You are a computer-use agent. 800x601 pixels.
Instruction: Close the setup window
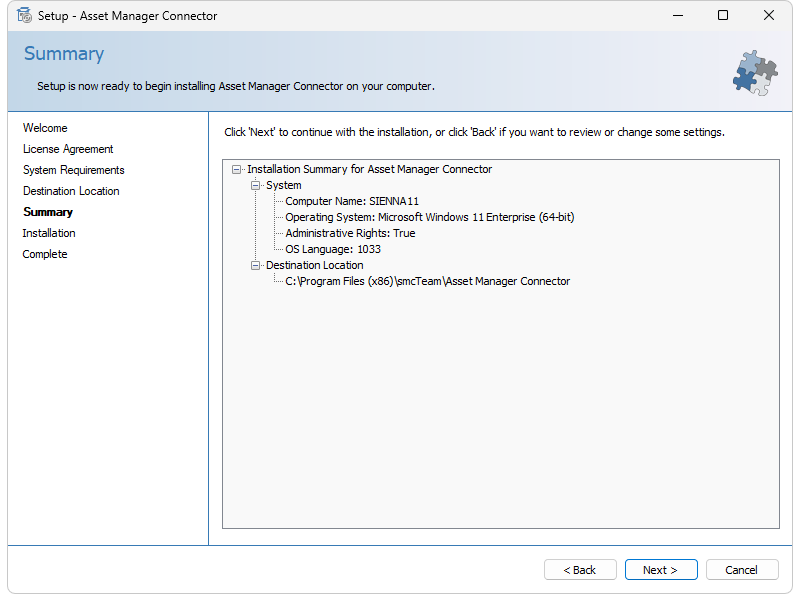(x=768, y=15)
